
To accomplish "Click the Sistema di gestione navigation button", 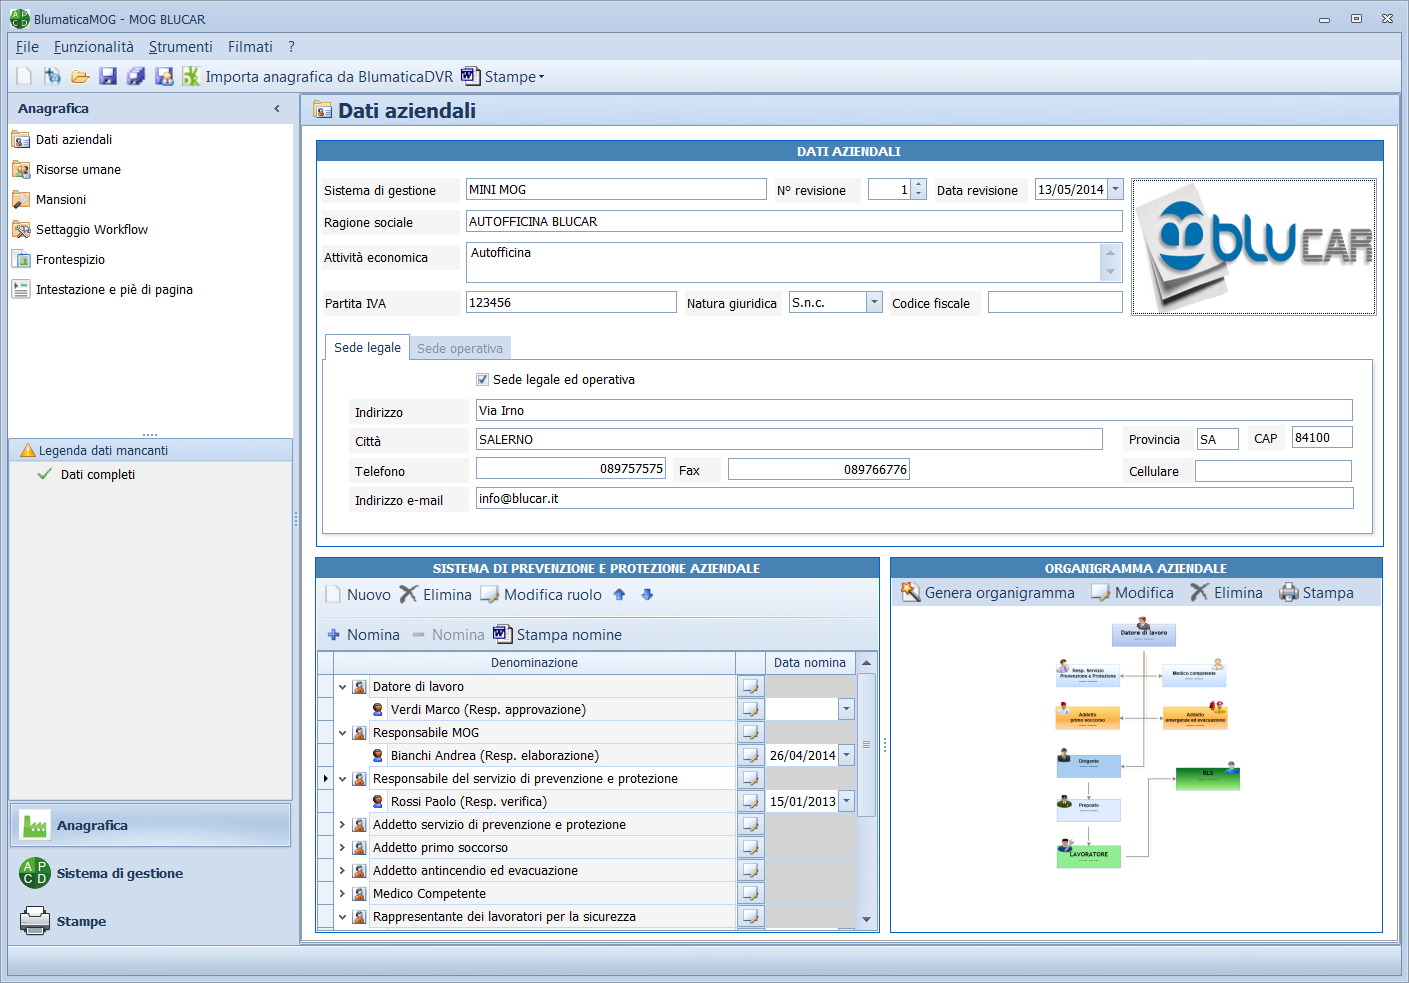I will point(119,874).
